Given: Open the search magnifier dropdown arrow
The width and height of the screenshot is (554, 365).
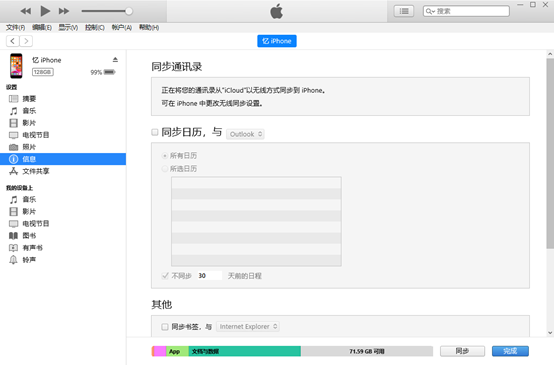Looking at the screenshot, I should [x=430, y=11].
